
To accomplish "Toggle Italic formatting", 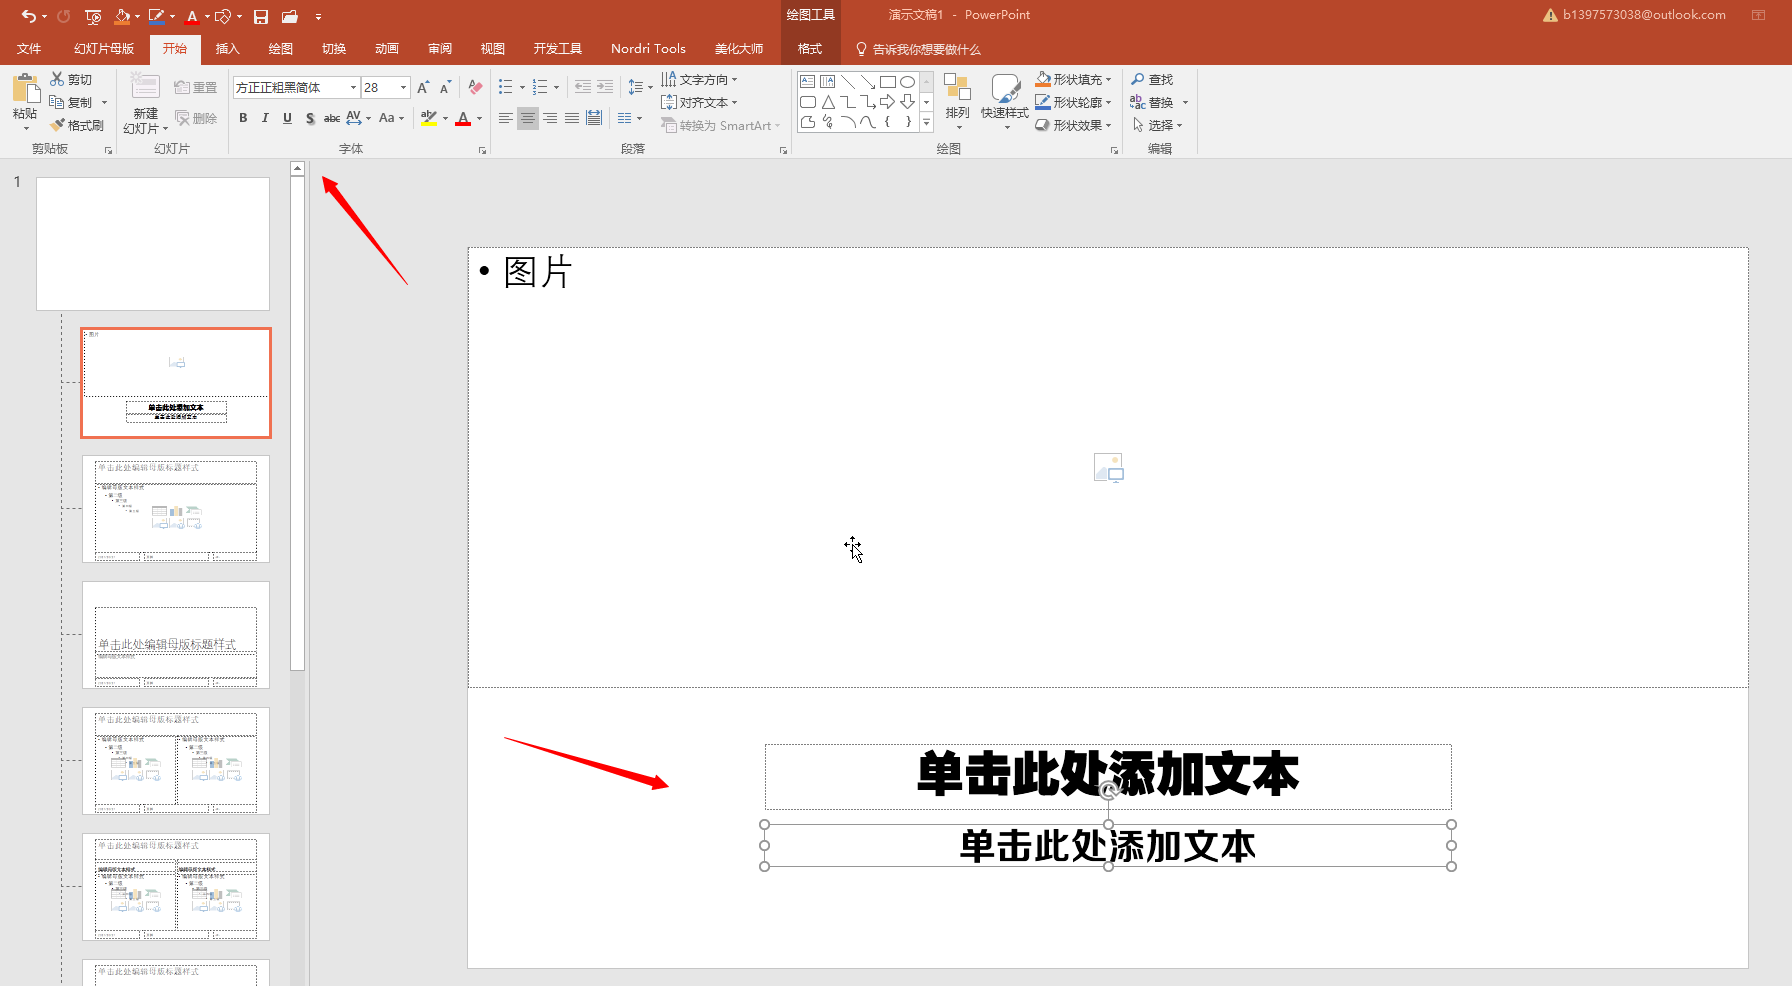I will (265, 118).
